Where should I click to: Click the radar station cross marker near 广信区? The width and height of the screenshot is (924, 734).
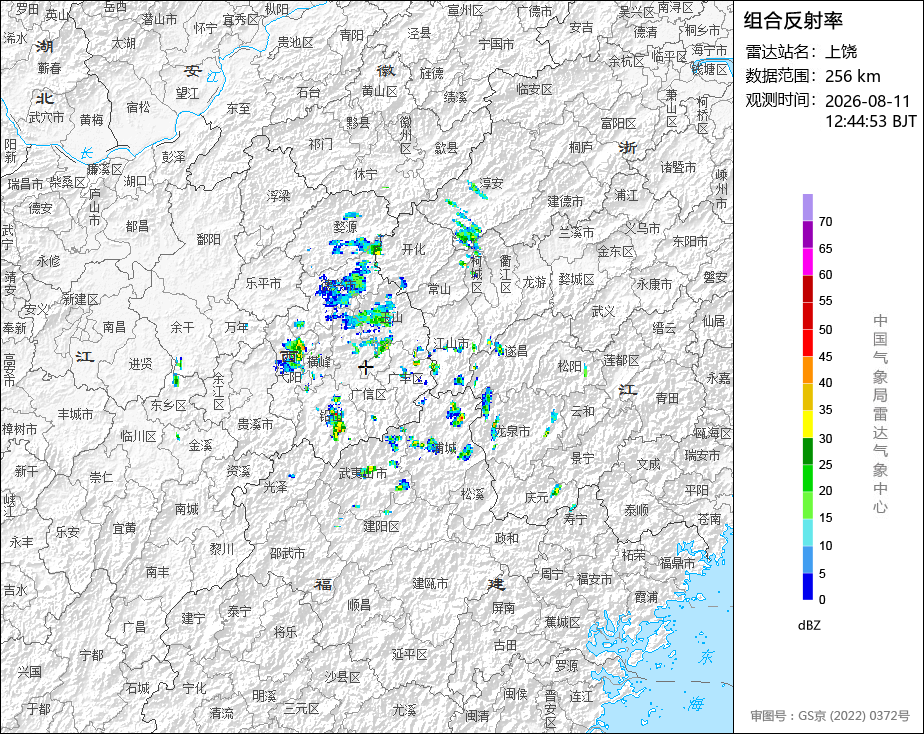(x=366, y=368)
